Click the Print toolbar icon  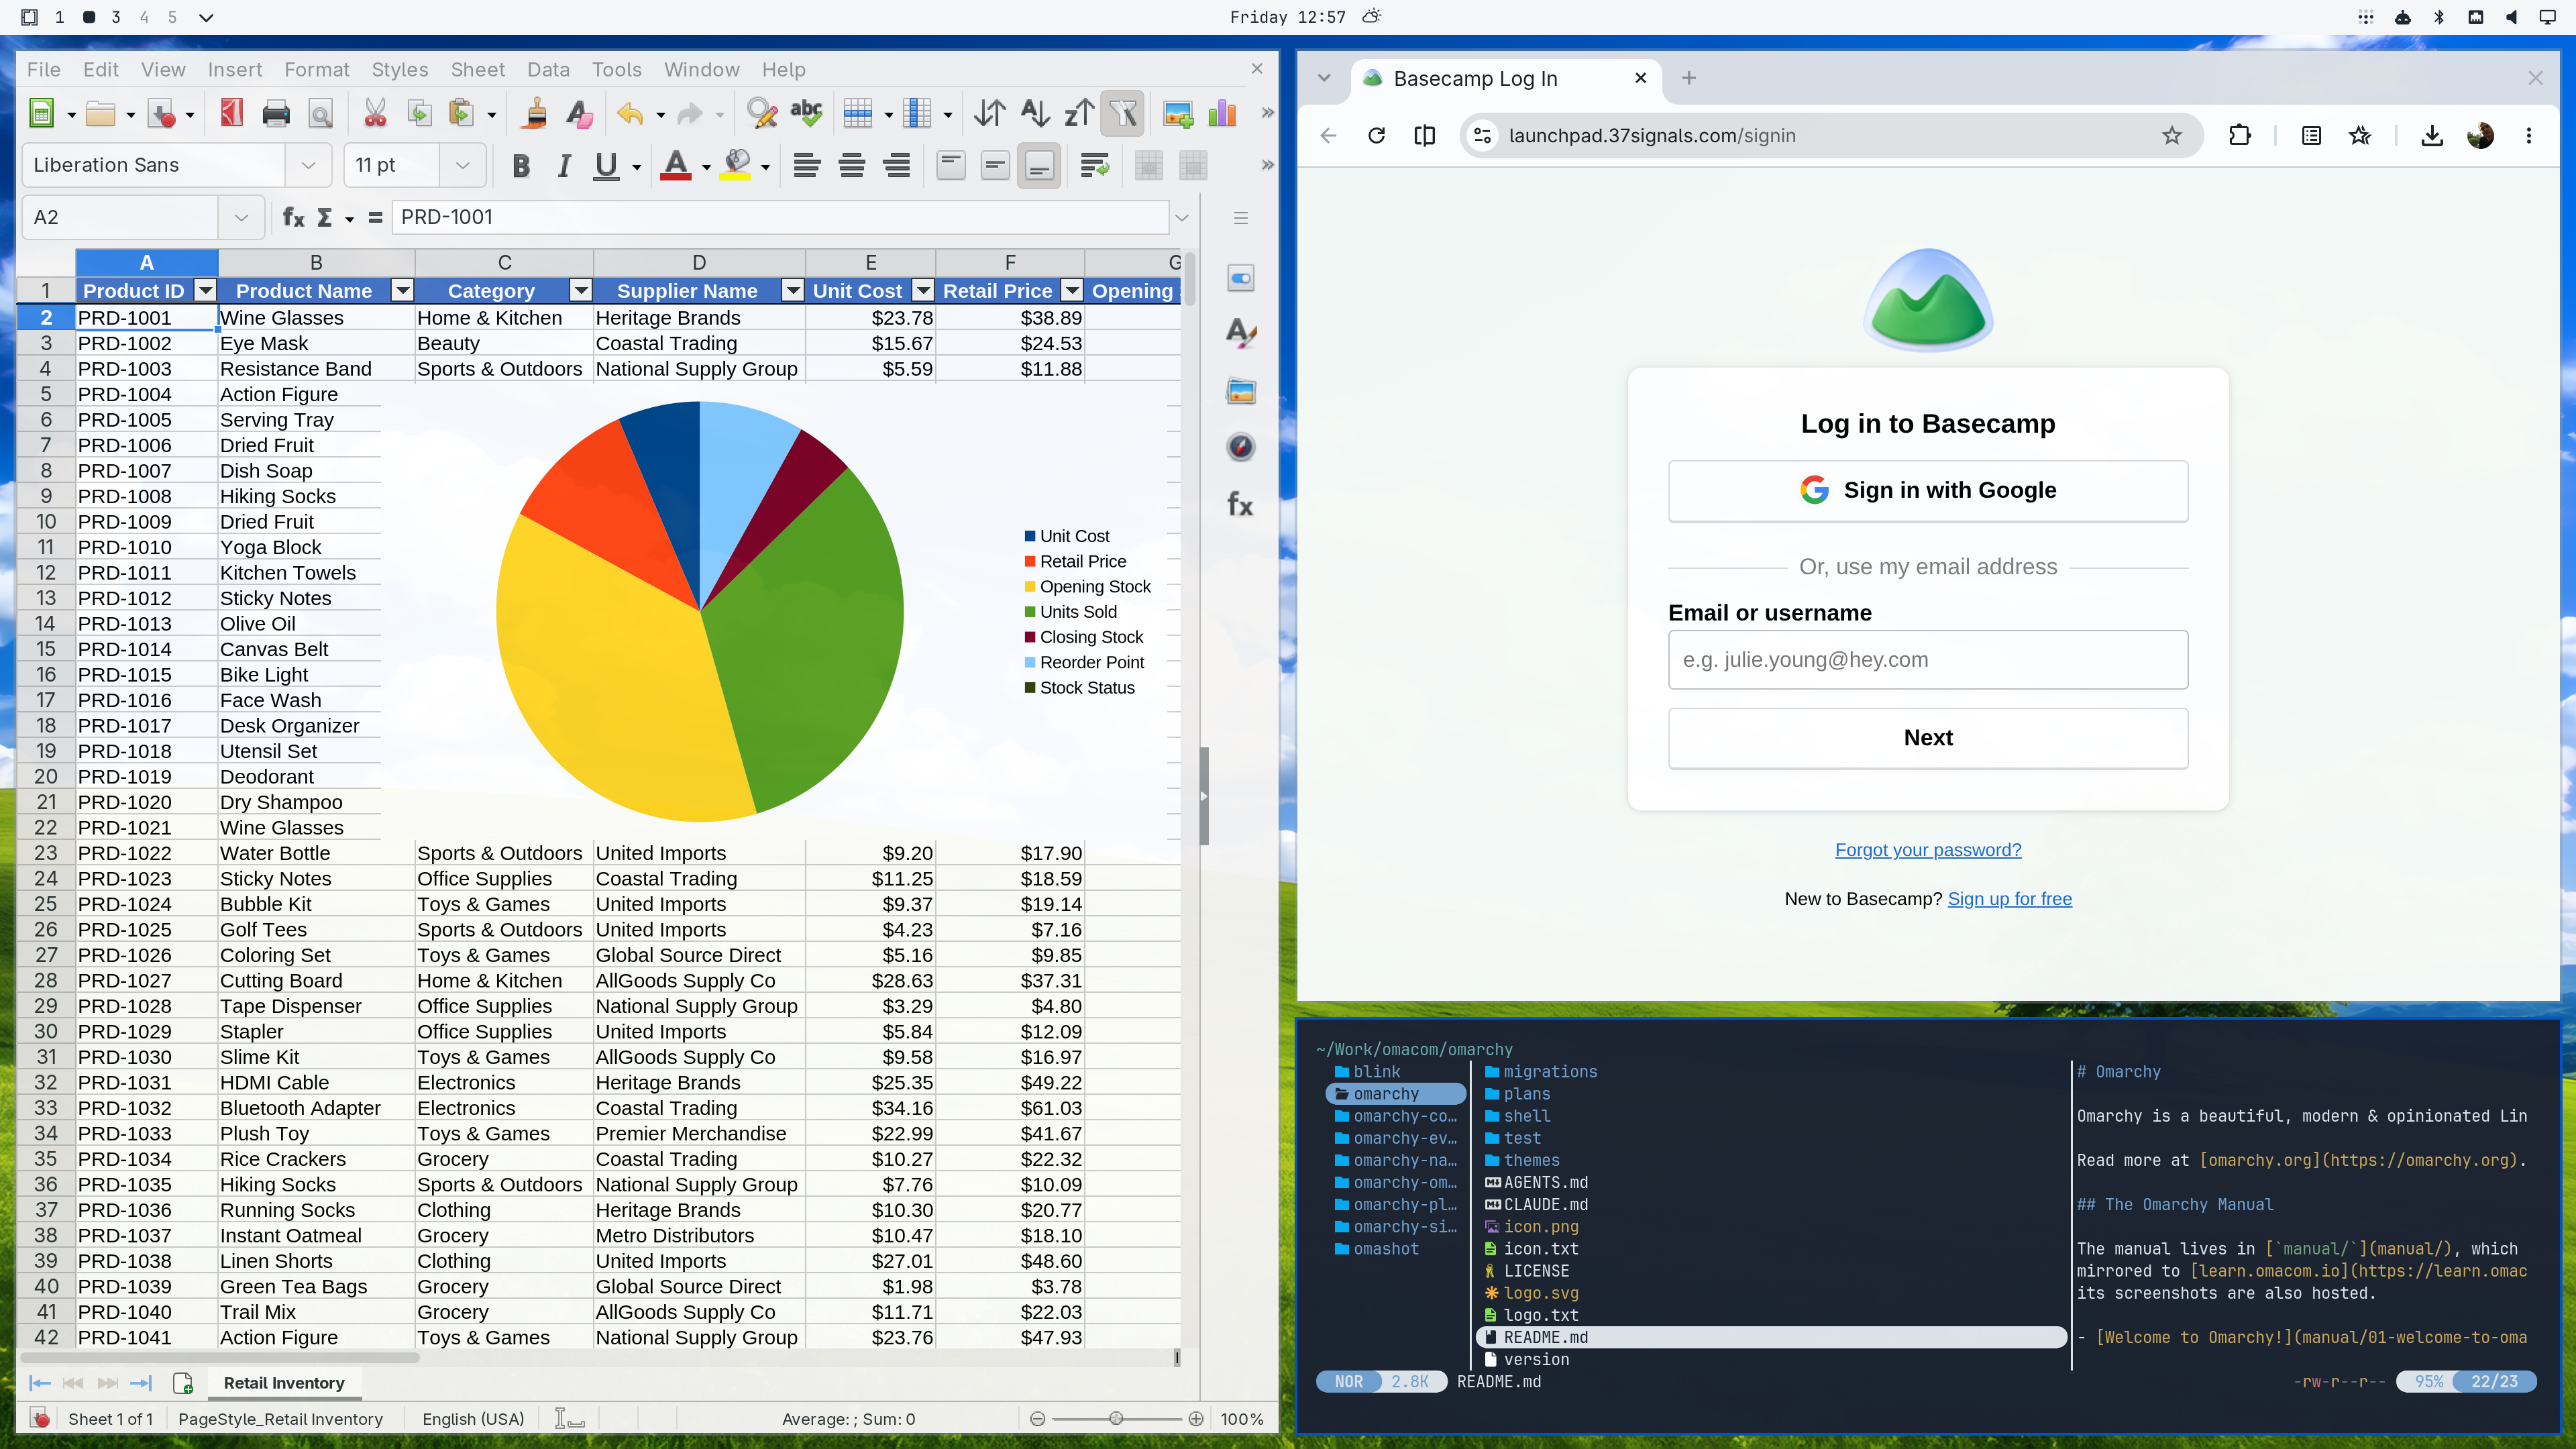tap(276, 113)
